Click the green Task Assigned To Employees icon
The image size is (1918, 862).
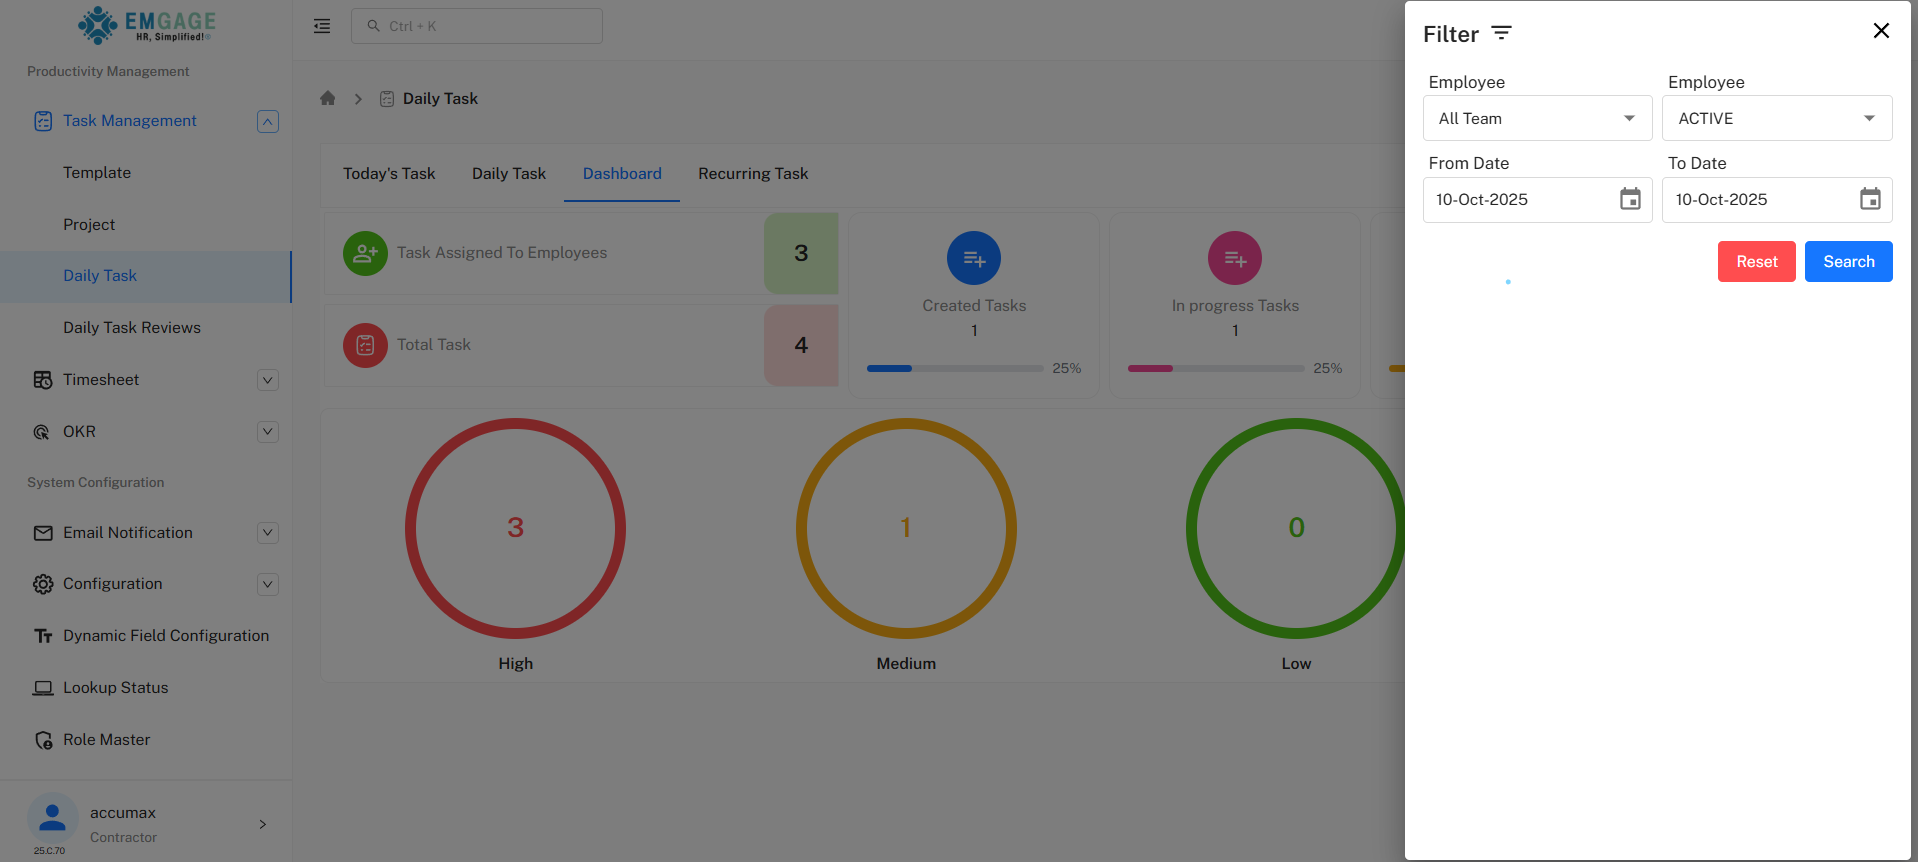pos(365,253)
